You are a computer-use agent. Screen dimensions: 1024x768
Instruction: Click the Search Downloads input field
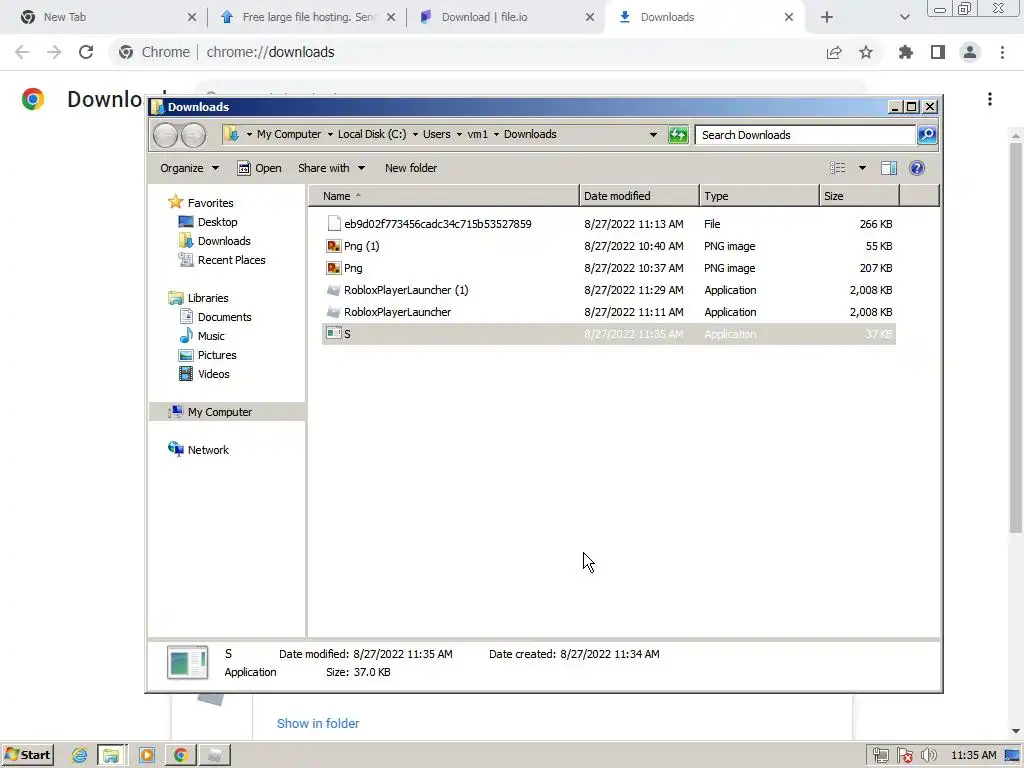click(805, 135)
